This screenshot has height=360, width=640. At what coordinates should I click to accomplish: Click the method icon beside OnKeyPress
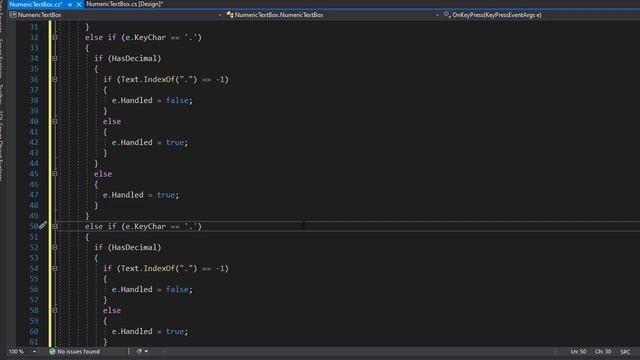447,15
